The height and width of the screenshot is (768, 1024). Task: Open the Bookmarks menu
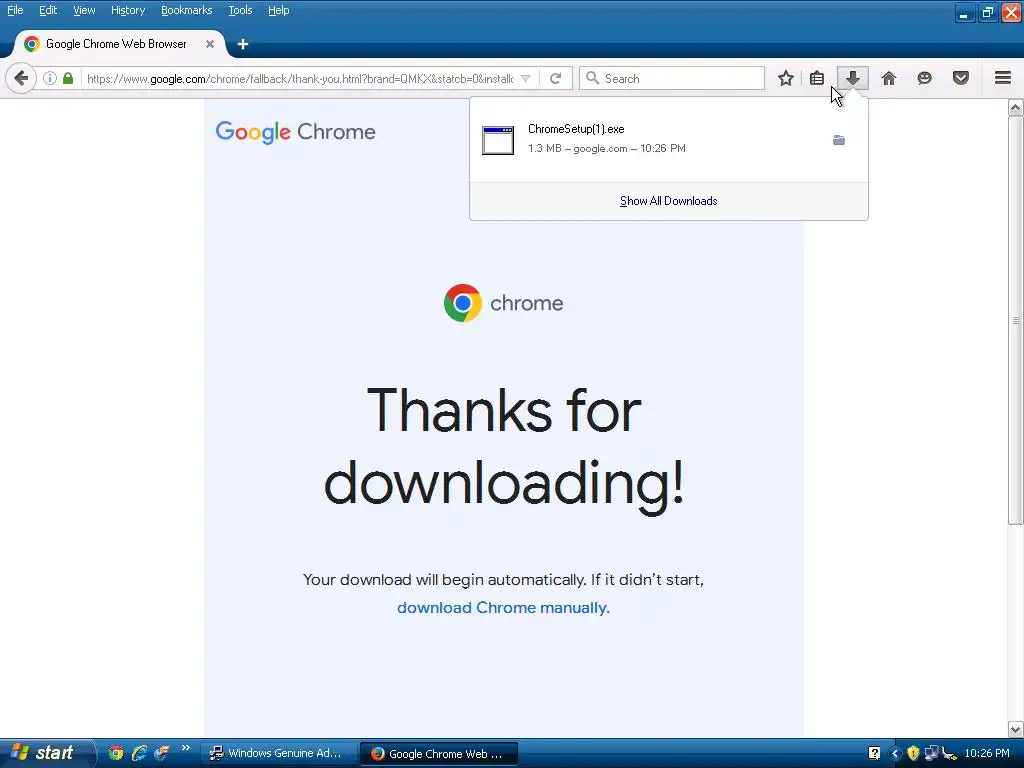tap(187, 10)
